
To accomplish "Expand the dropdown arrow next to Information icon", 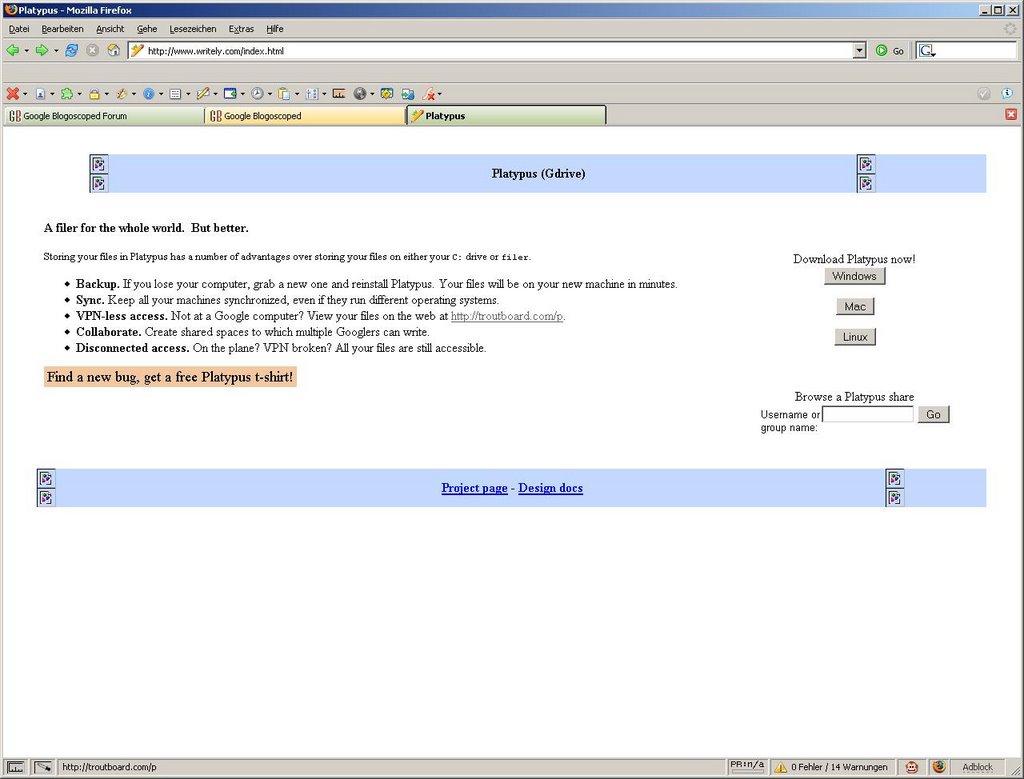I will click(161, 95).
